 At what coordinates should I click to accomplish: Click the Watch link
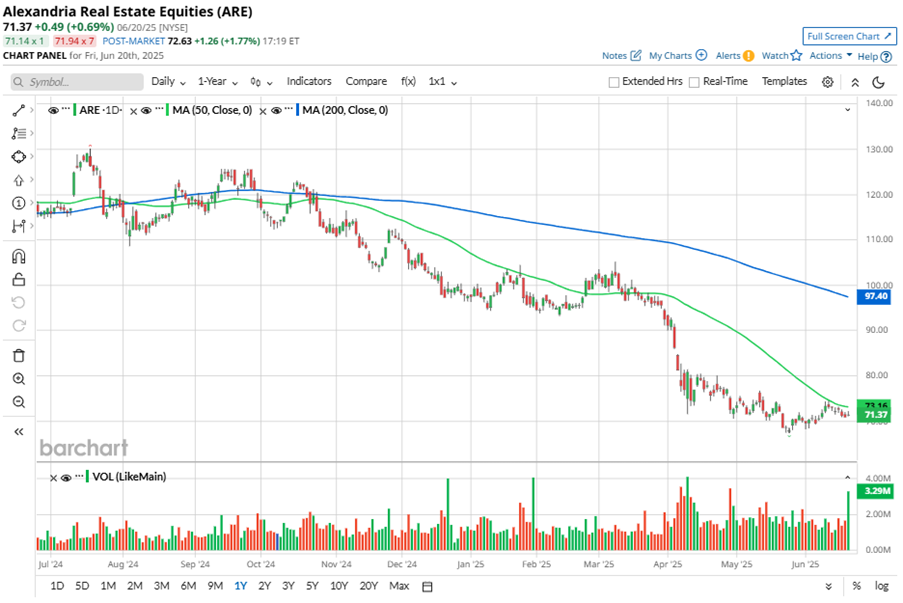(x=775, y=55)
